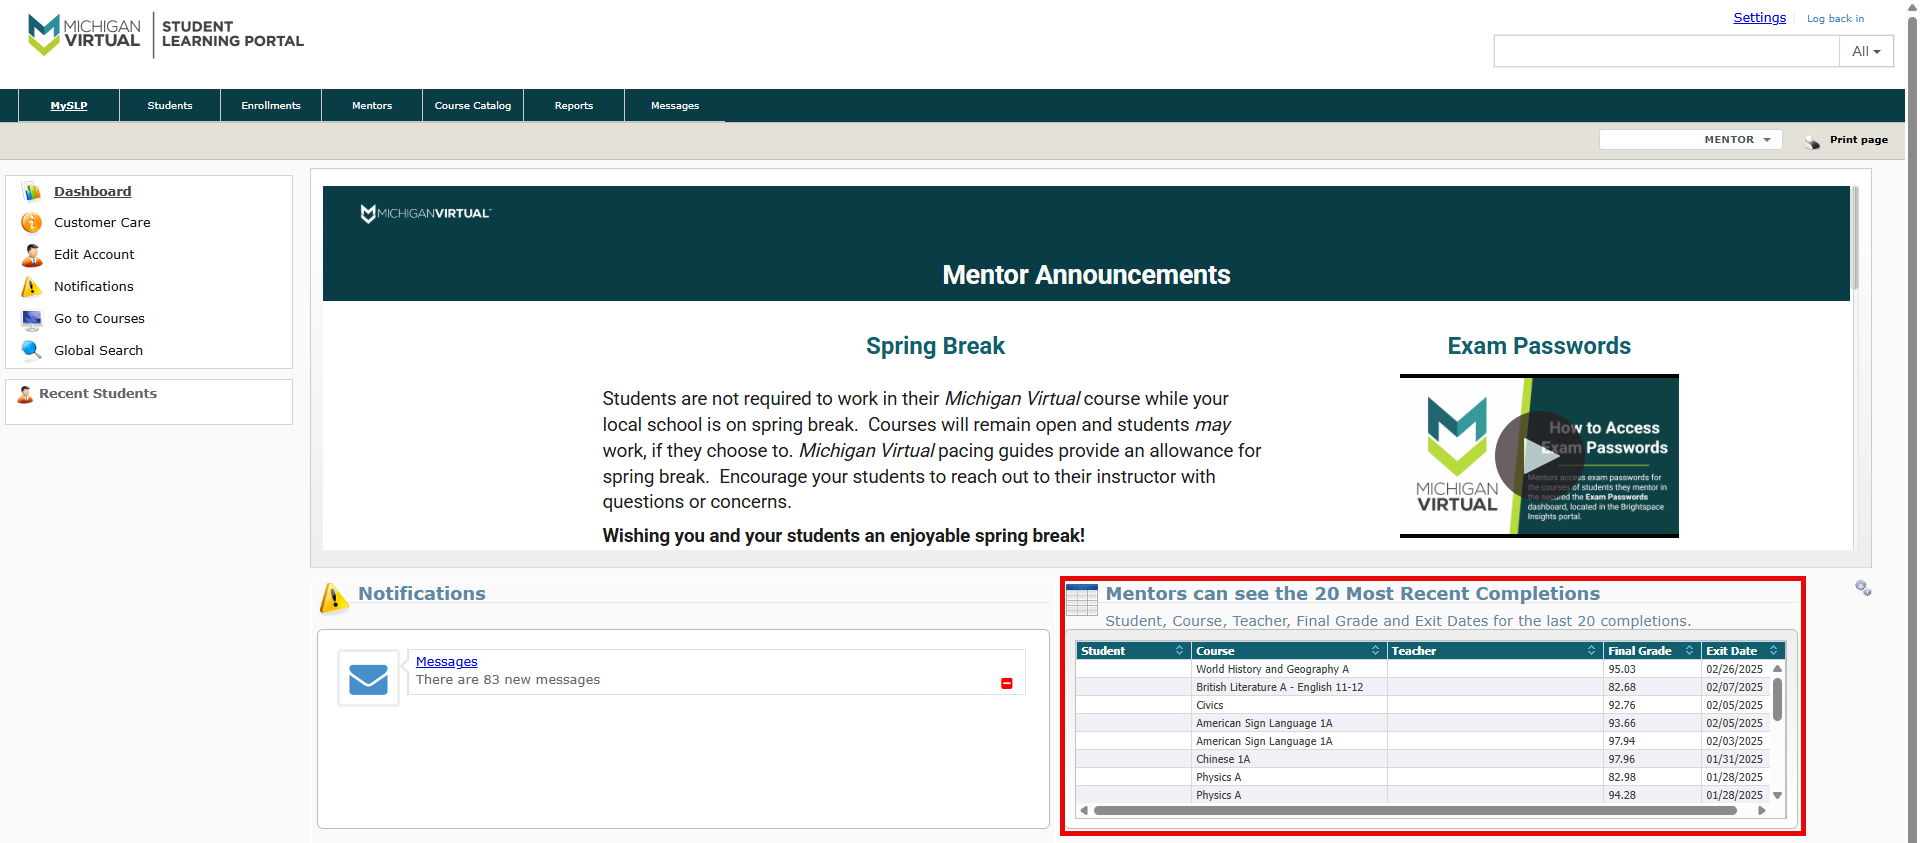Screen dimensions: 1920x843
Task: Open the Course Catalog tab
Action: coord(473,105)
